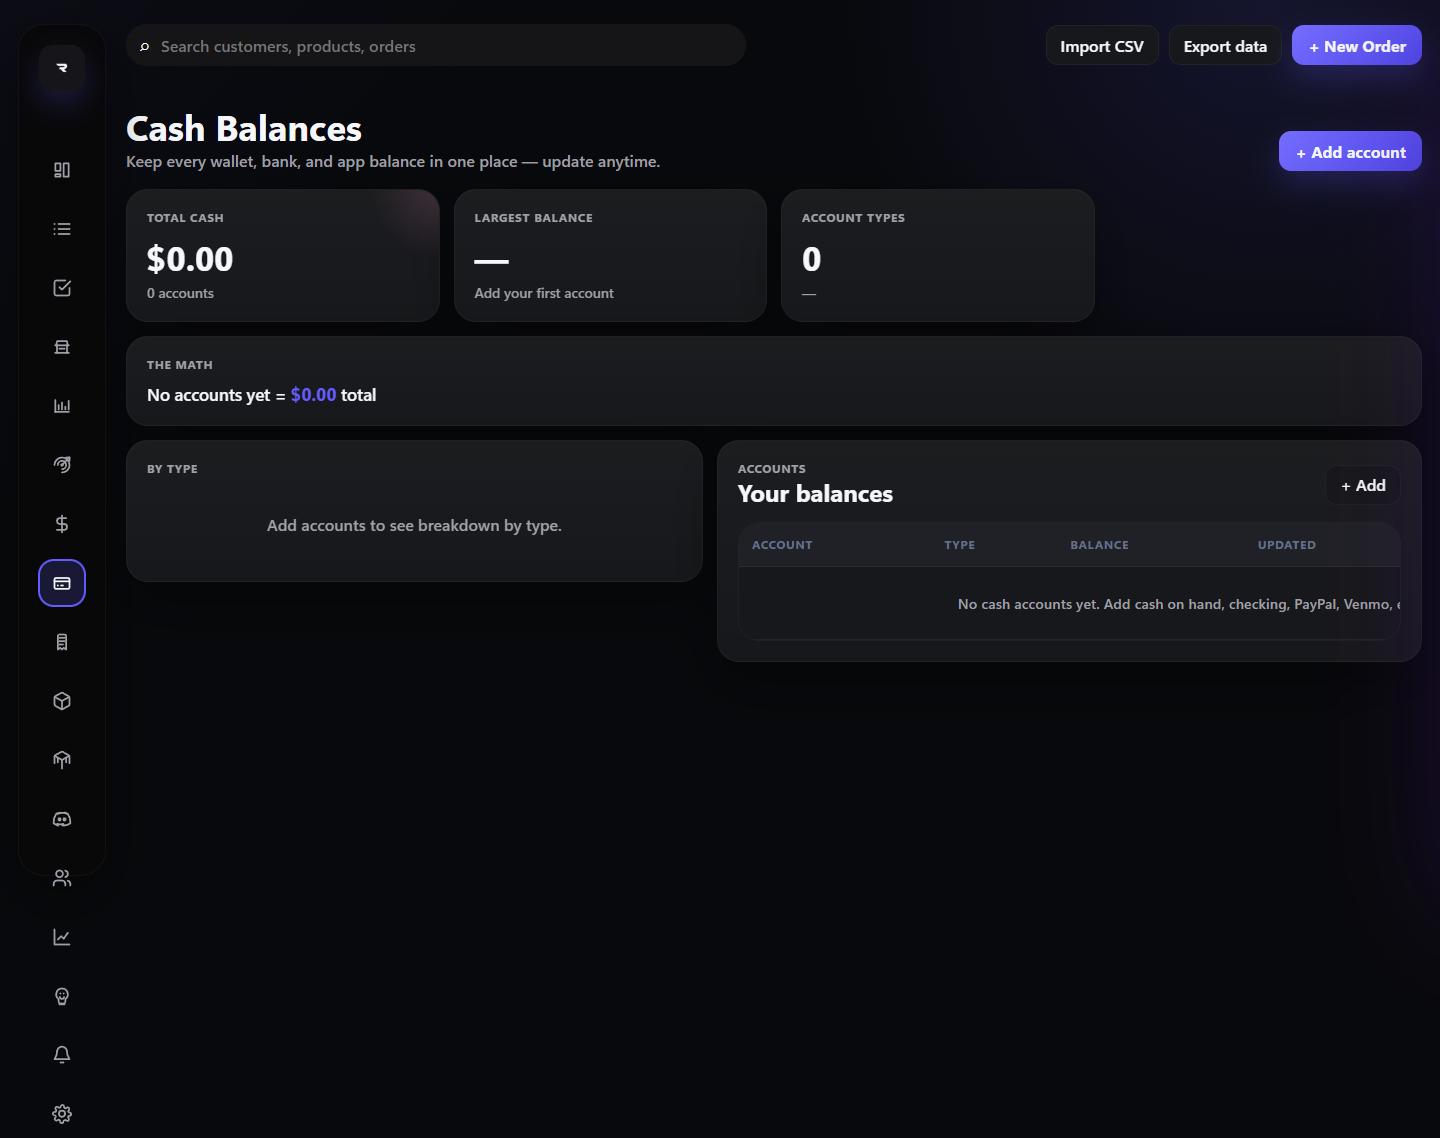Open the bar chart icon in sidebar

(62, 406)
